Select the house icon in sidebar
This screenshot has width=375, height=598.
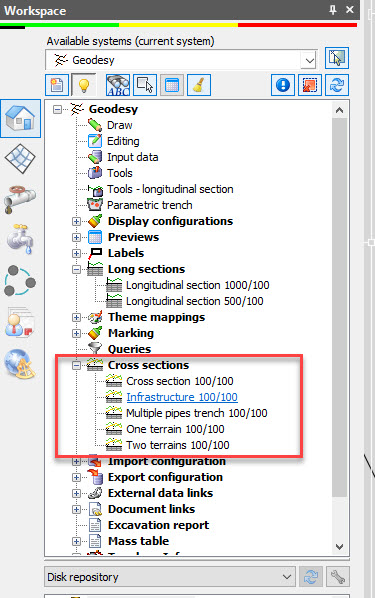tap(21, 119)
